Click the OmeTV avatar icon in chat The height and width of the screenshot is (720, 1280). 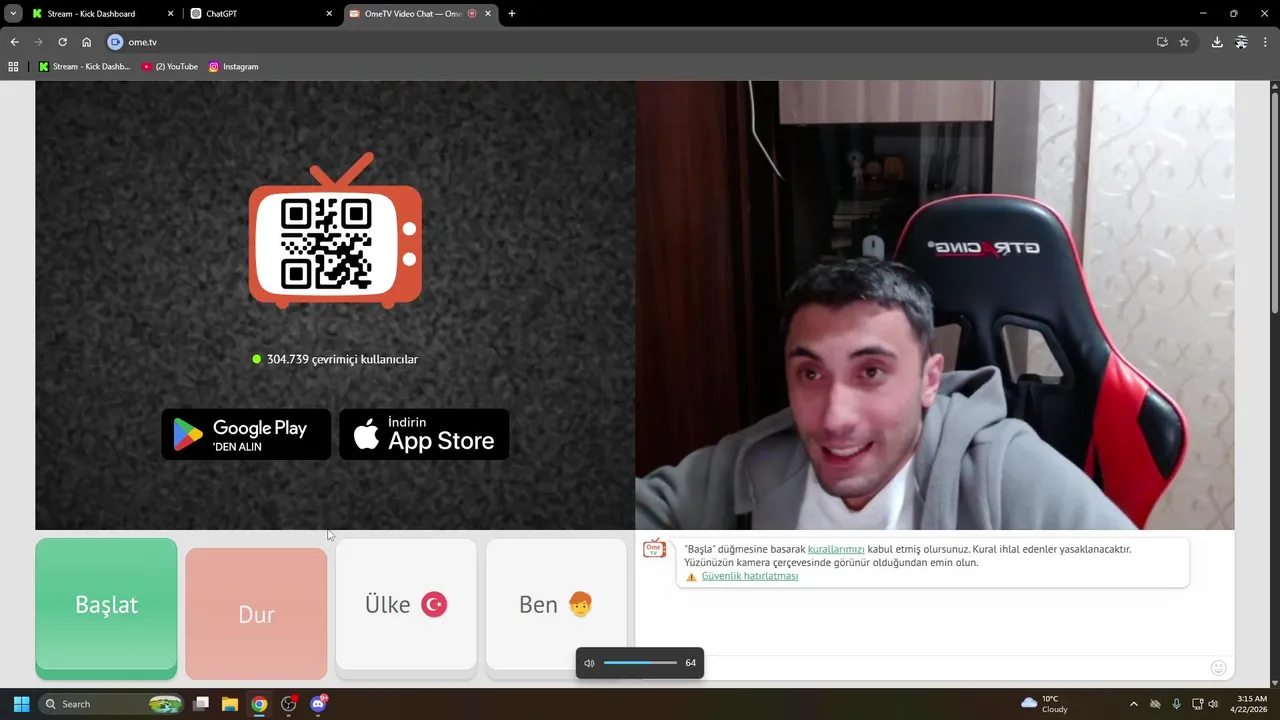[x=654, y=549]
